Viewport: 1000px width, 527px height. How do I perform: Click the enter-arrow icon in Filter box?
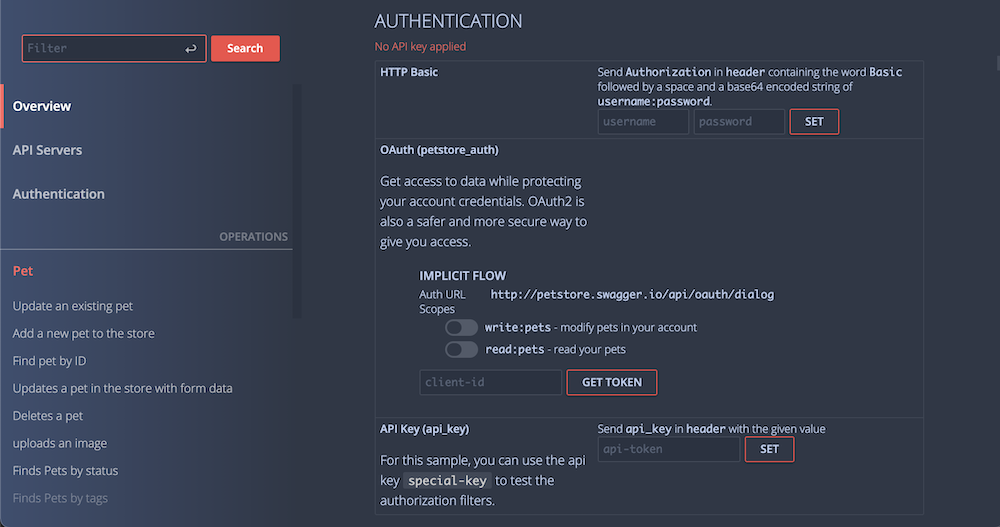click(x=191, y=48)
